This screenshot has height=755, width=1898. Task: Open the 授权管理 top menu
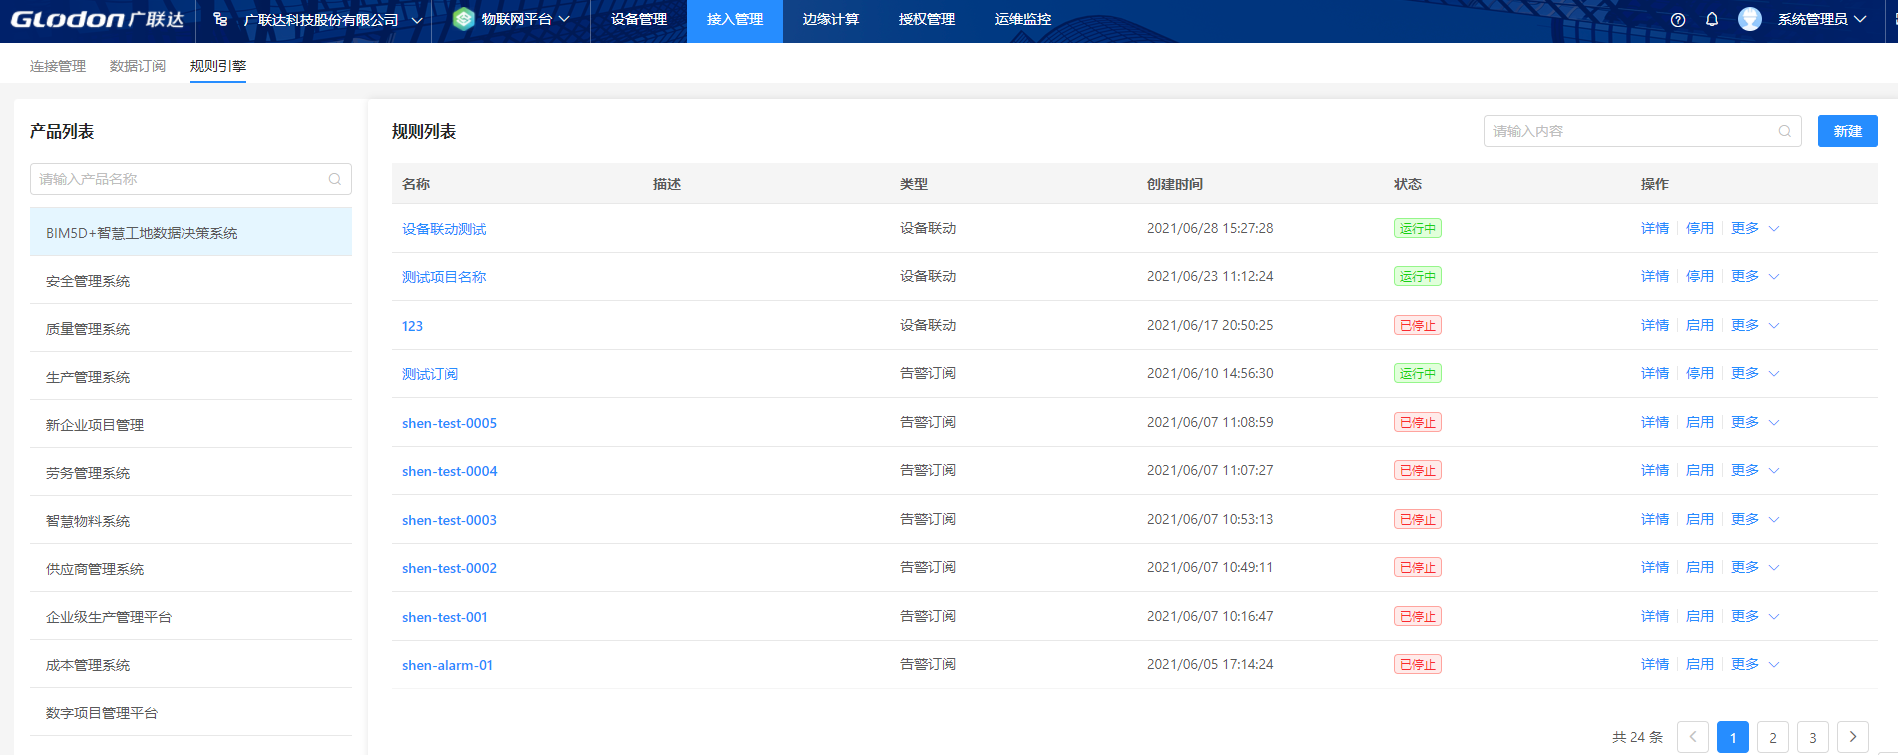click(x=927, y=19)
